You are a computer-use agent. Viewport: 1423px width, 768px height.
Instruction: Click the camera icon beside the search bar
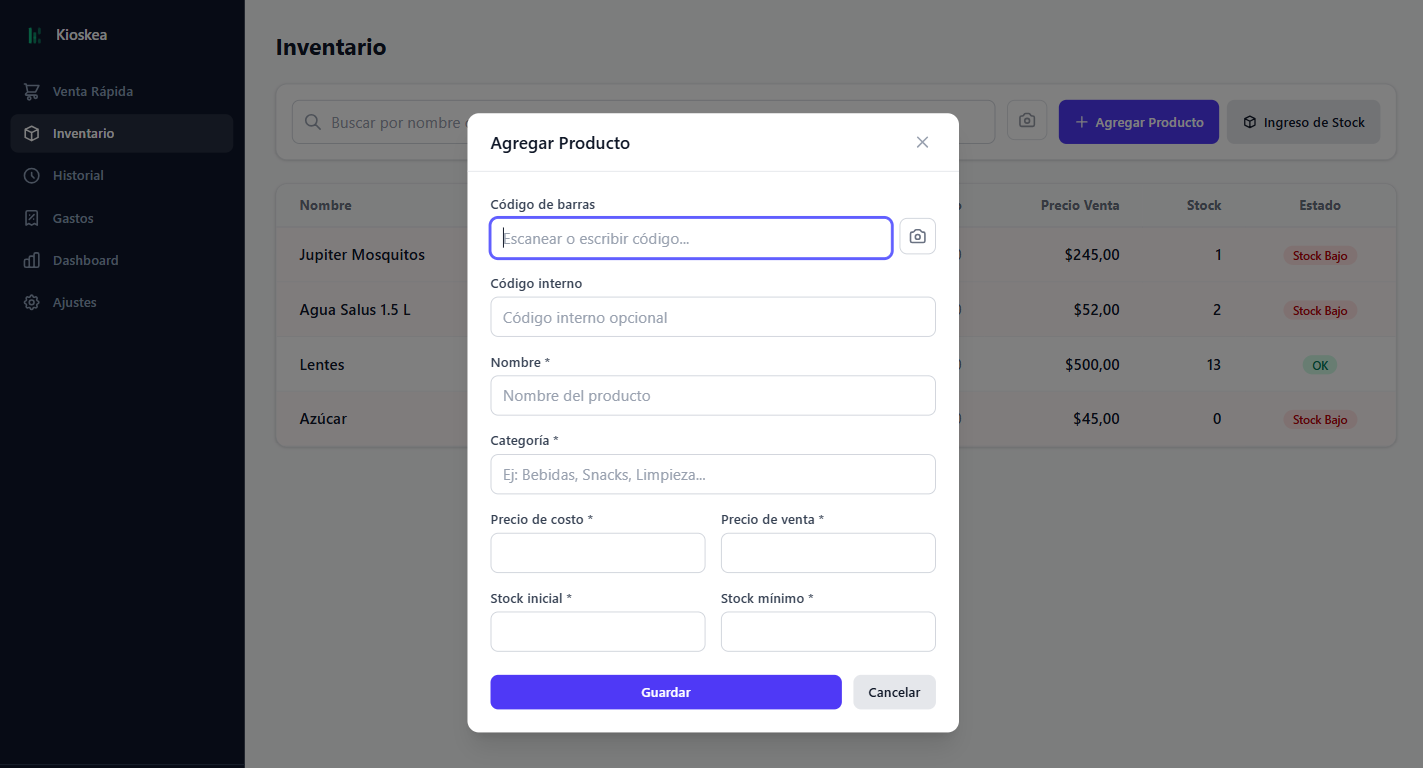point(1027,120)
